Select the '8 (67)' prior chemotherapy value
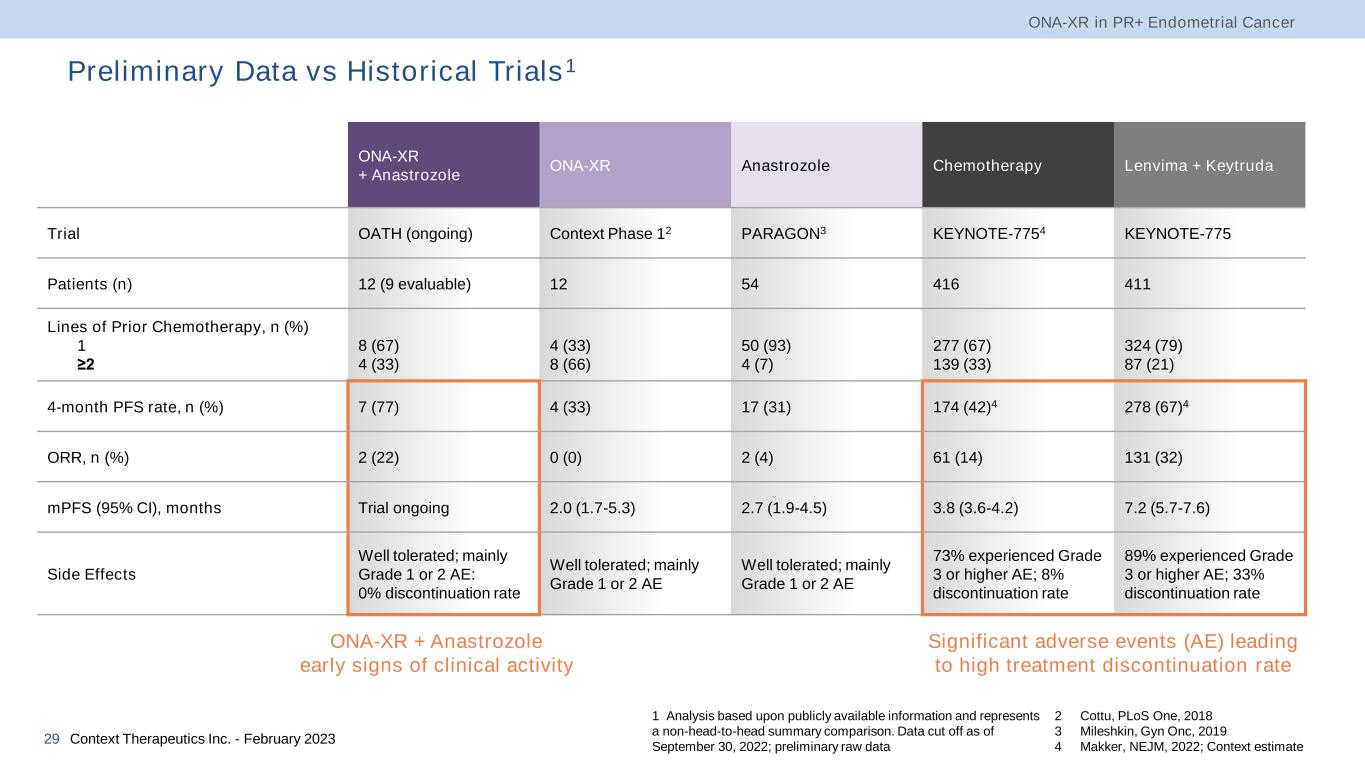The height and width of the screenshot is (768, 1365). (379, 346)
